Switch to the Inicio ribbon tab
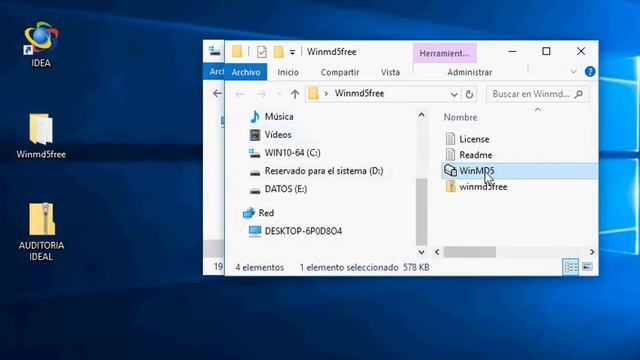This screenshot has width=640, height=360. click(x=288, y=72)
